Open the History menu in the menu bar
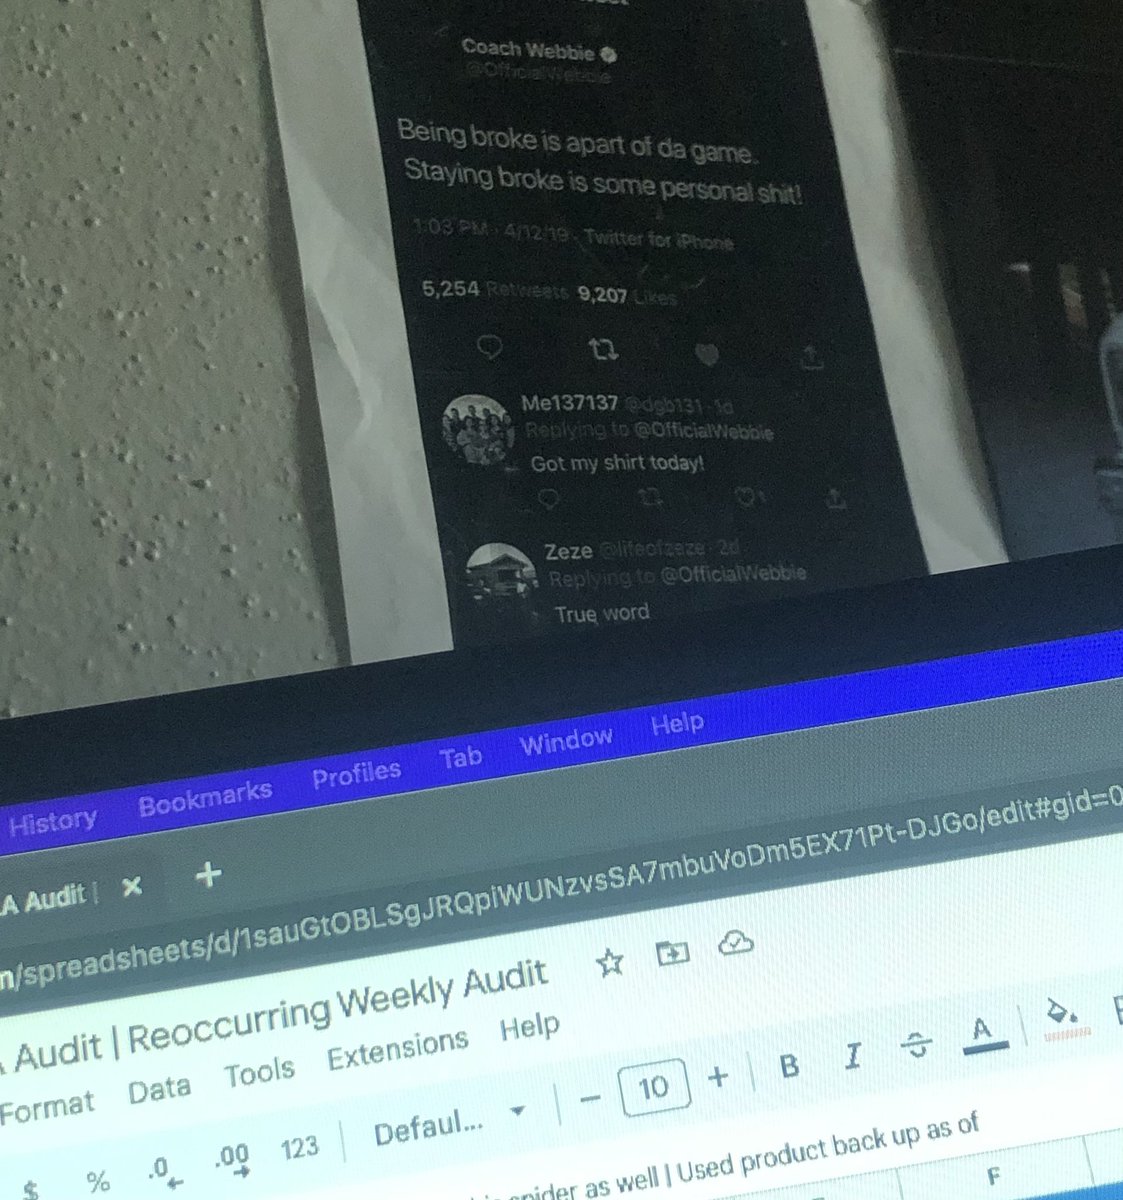Viewport: 1123px width, 1200px height. 52,822
